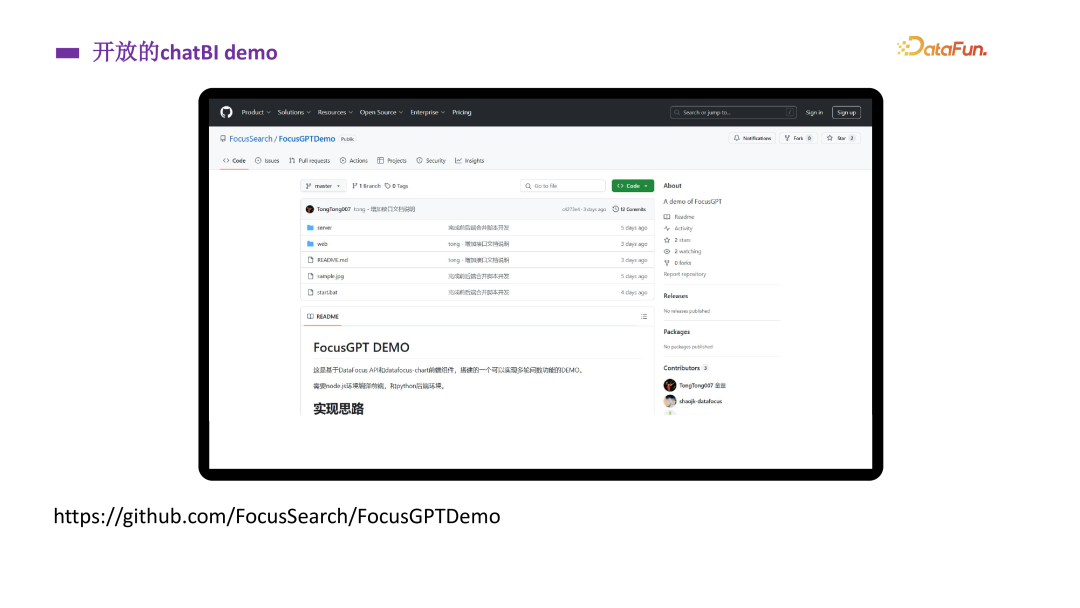Switch to the Actions tab

tap(353, 160)
